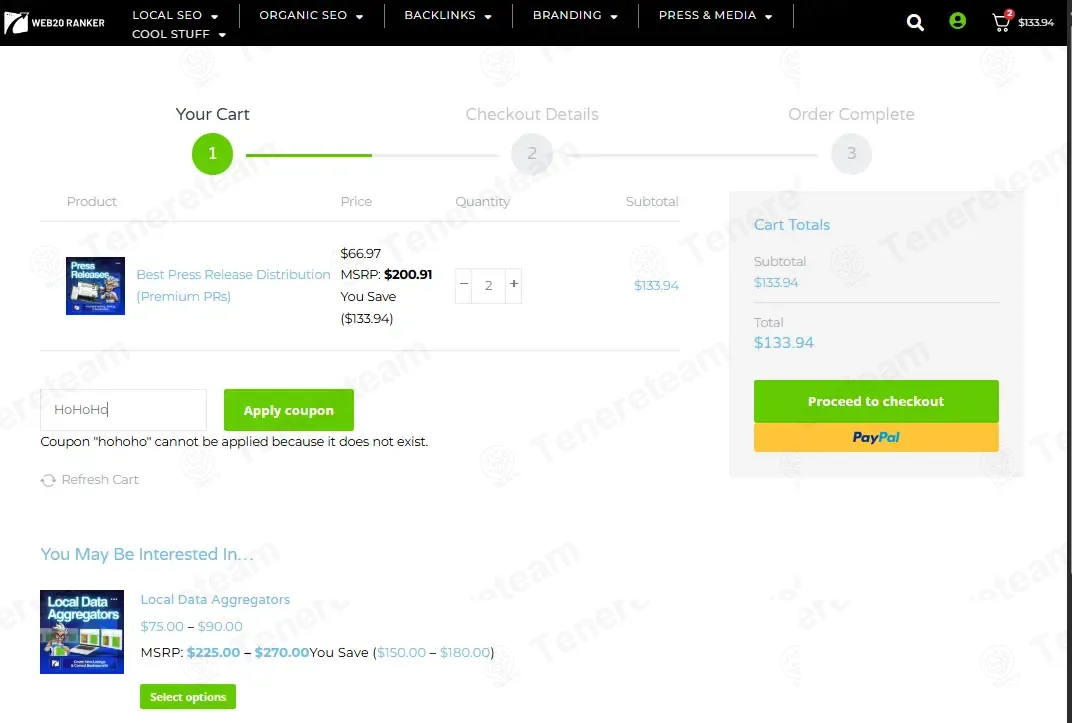The height and width of the screenshot is (723, 1072).
Task: Click the Proceed to checkout button
Action: pyautogui.click(x=876, y=401)
